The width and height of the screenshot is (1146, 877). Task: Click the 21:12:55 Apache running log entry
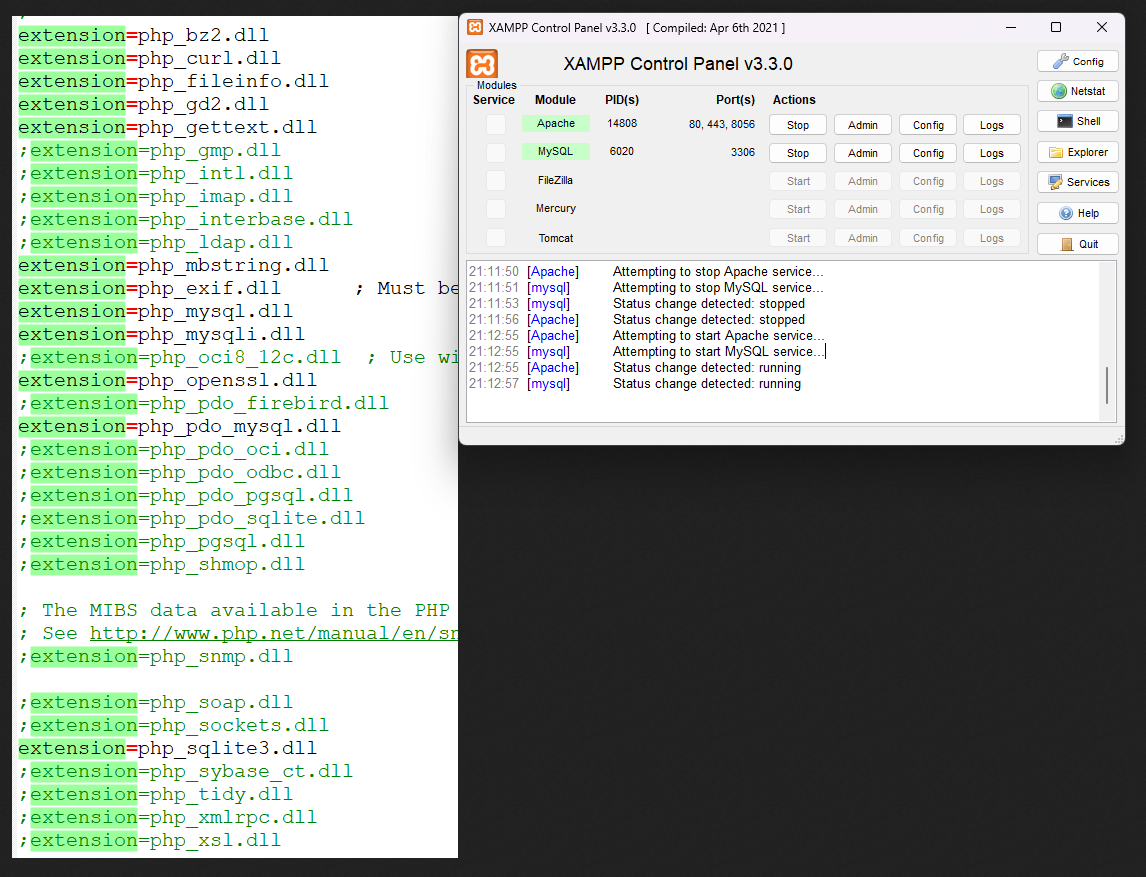point(635,368)
